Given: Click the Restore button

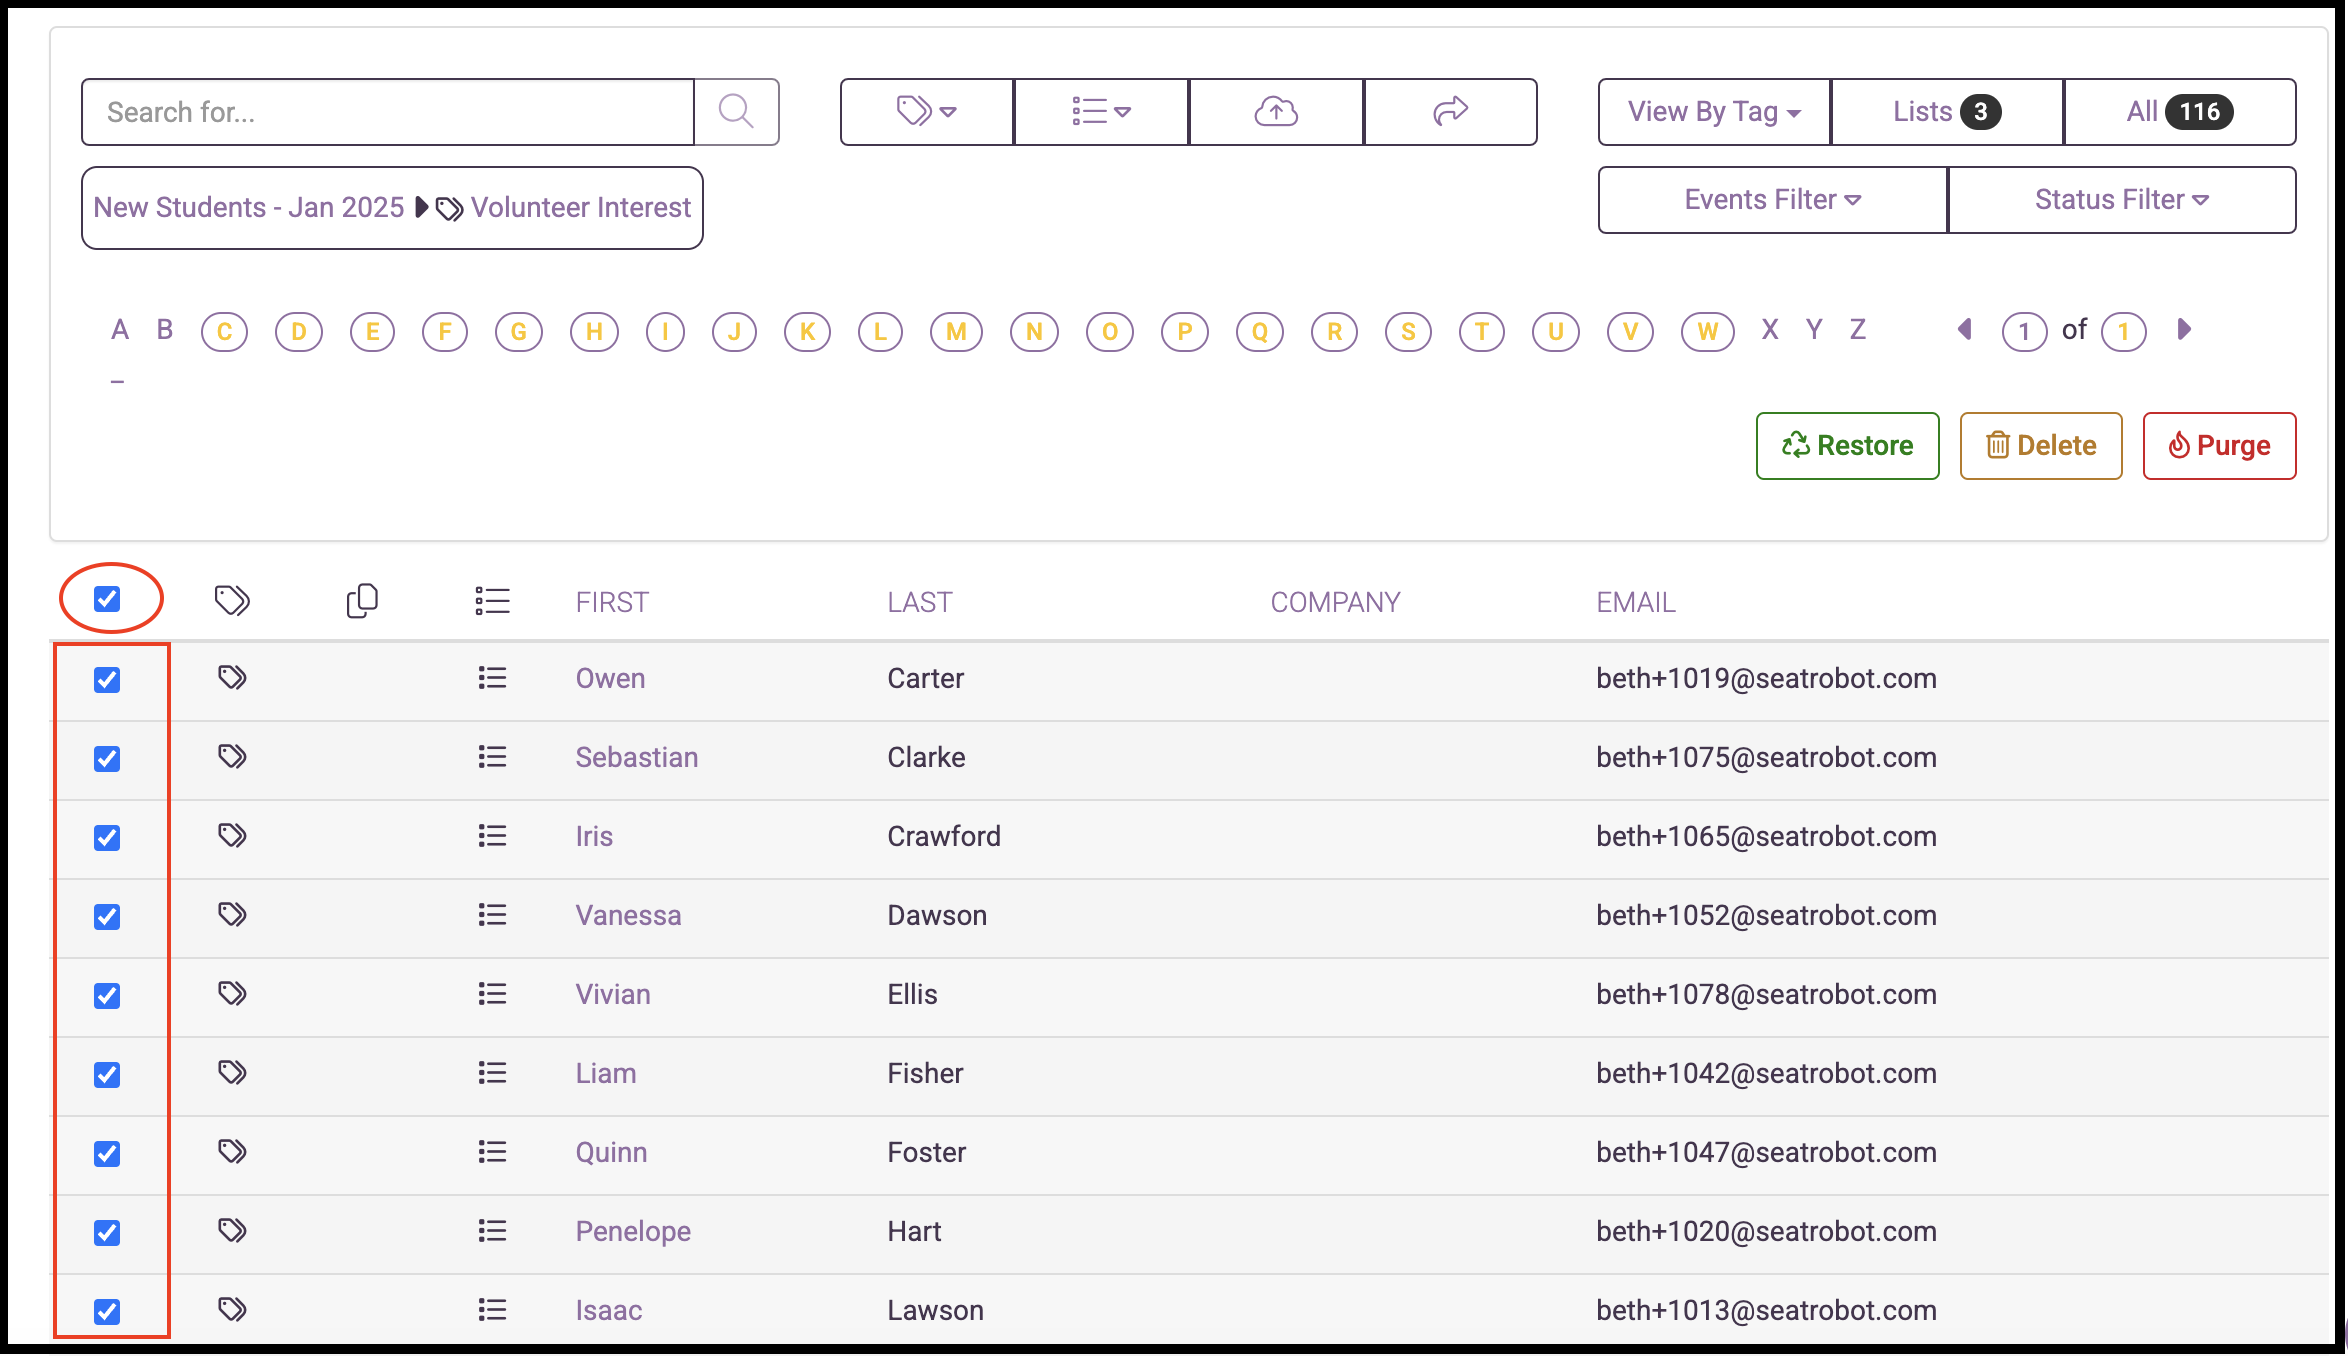Looking at the screenshot, I should coord(1847,446).
